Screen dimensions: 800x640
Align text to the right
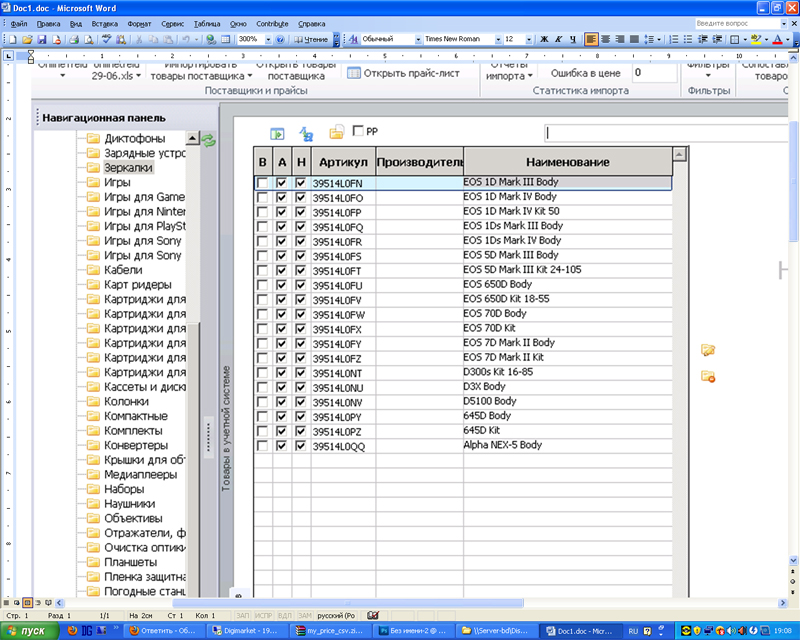point(620,39)
